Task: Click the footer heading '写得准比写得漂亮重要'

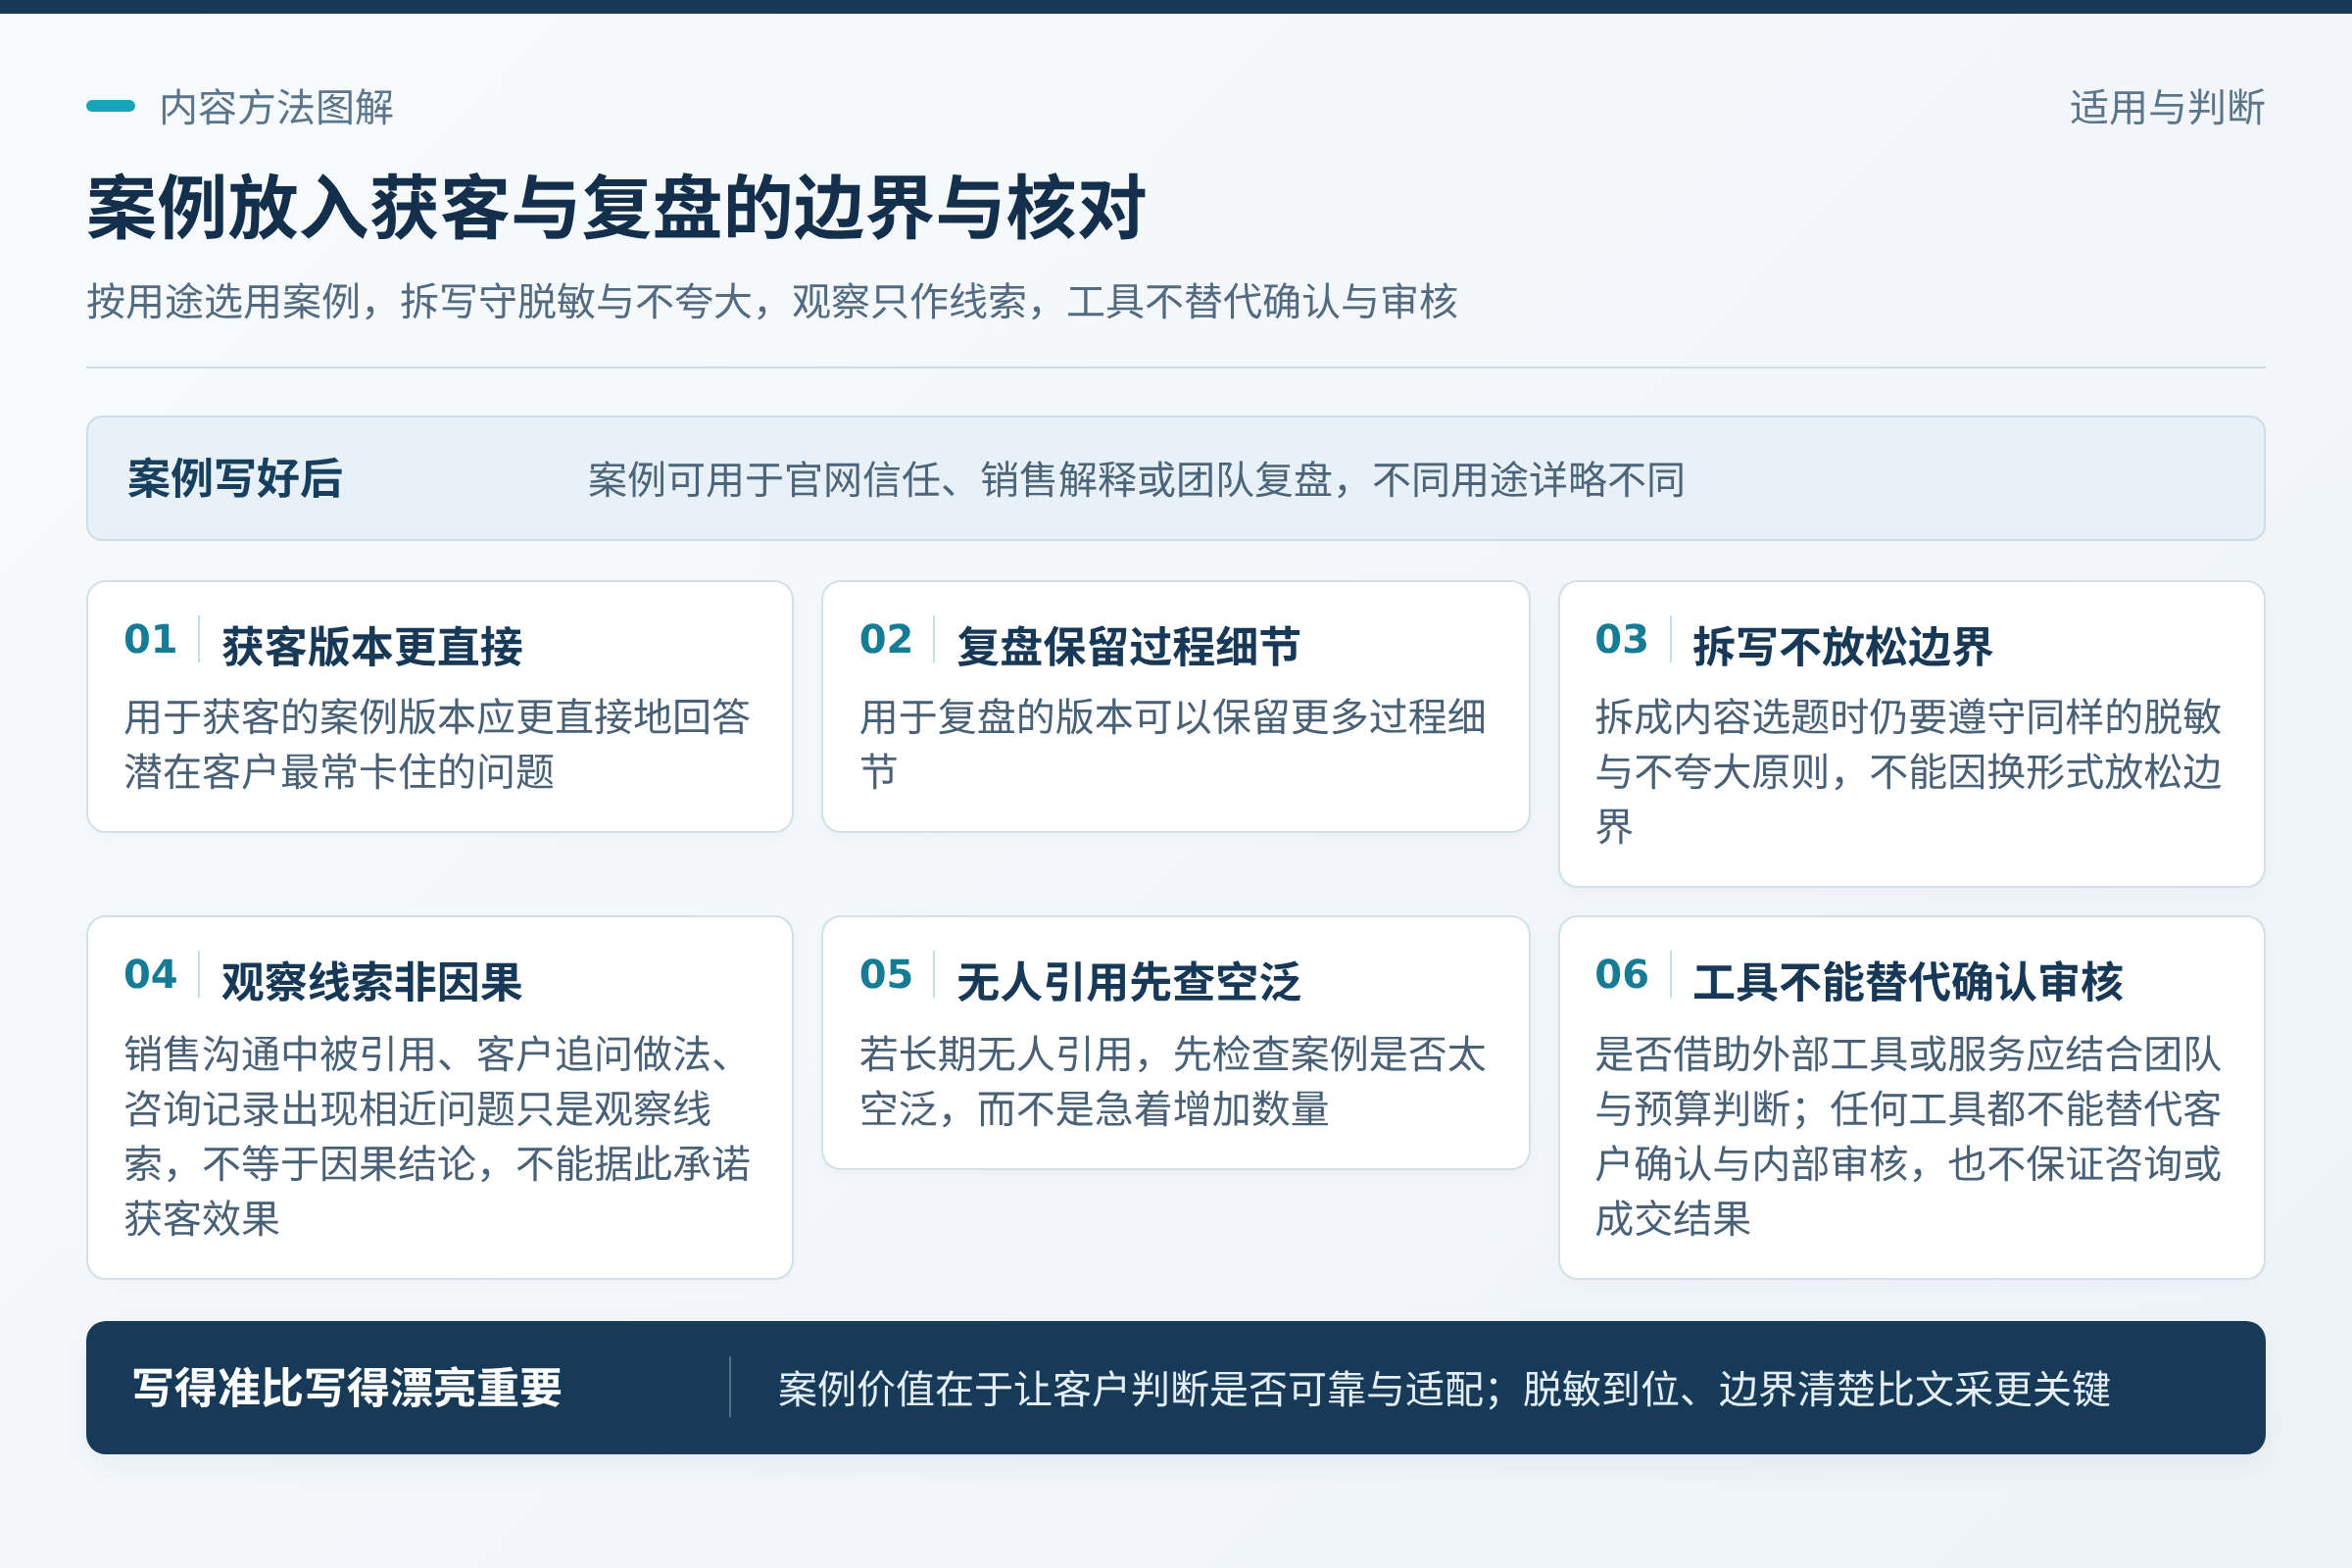Action: [x=347, y=1388]
